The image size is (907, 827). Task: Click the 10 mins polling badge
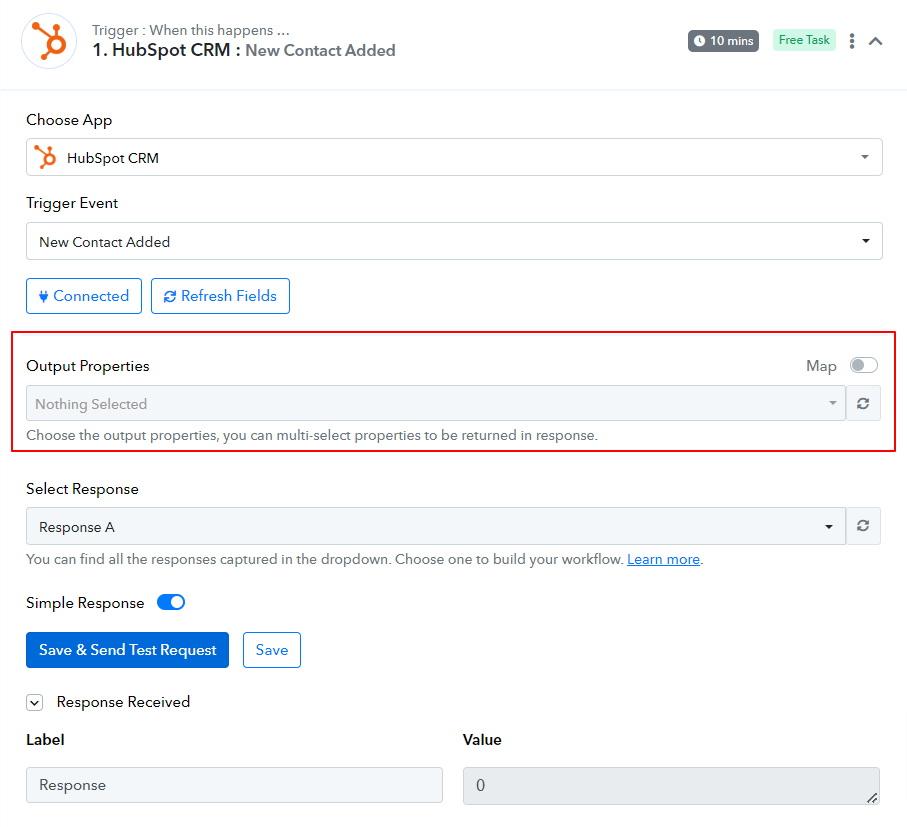click(x=723, y=40)
